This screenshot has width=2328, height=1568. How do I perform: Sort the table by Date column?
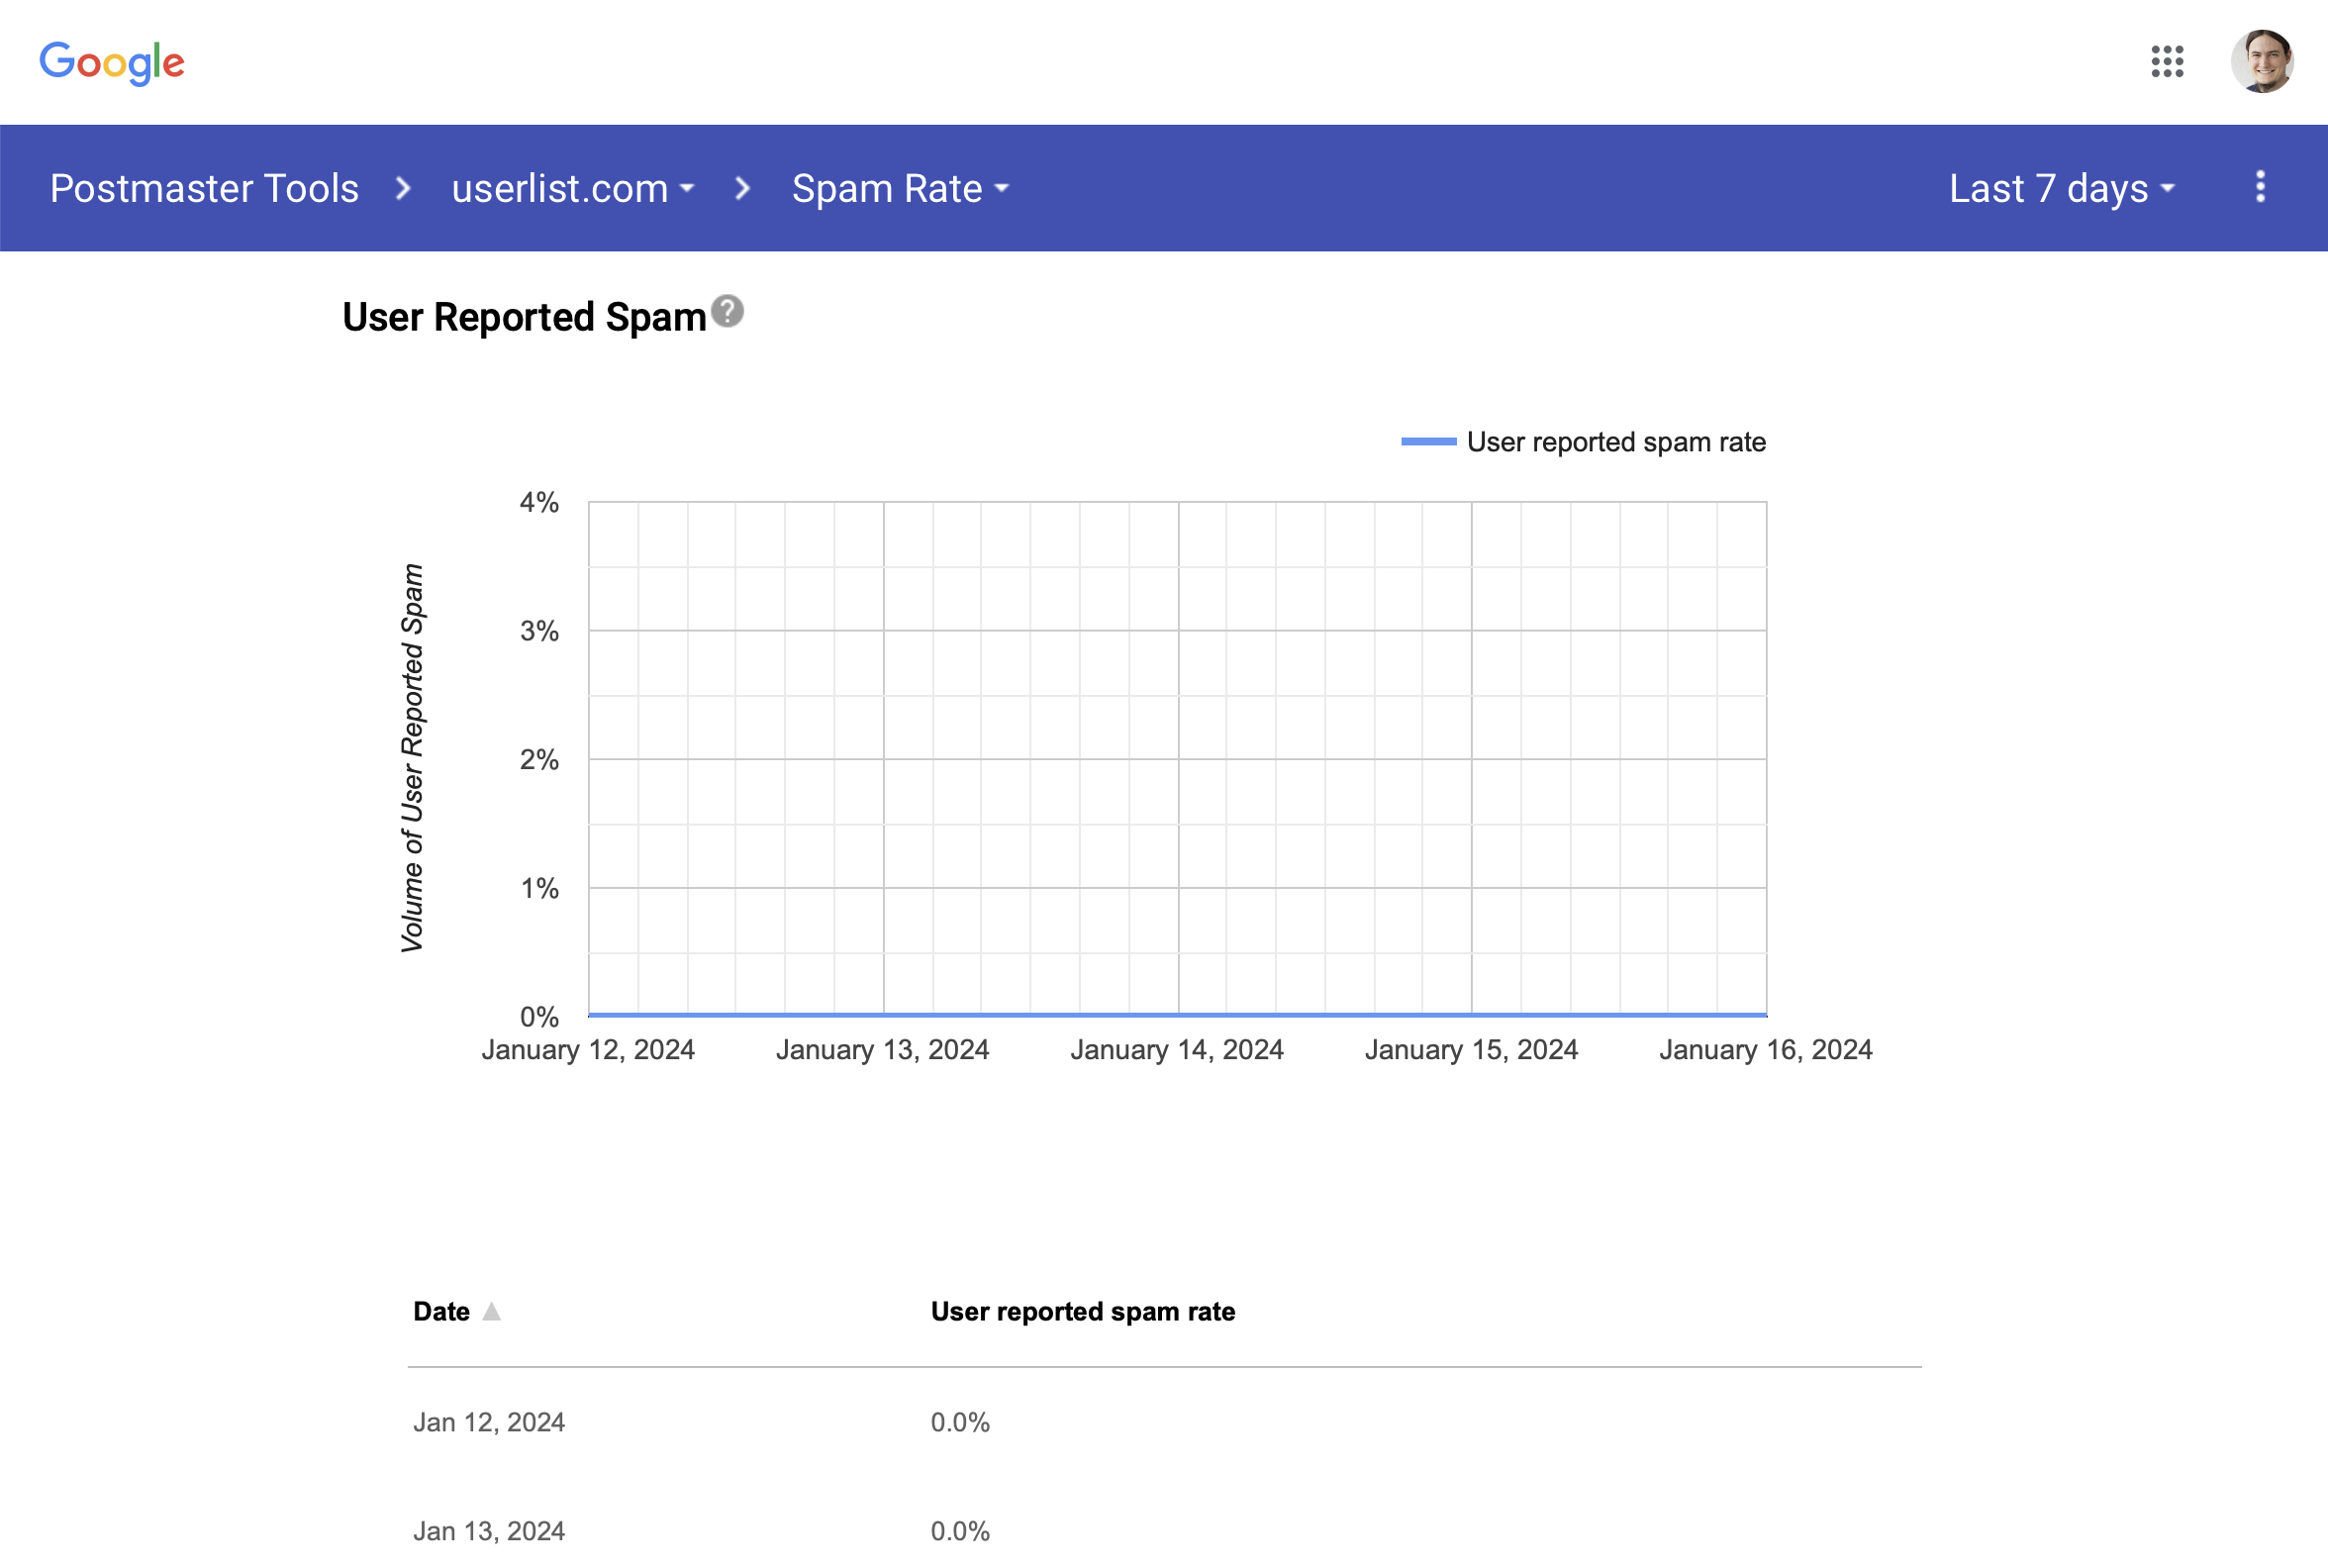click(441, 1310)
